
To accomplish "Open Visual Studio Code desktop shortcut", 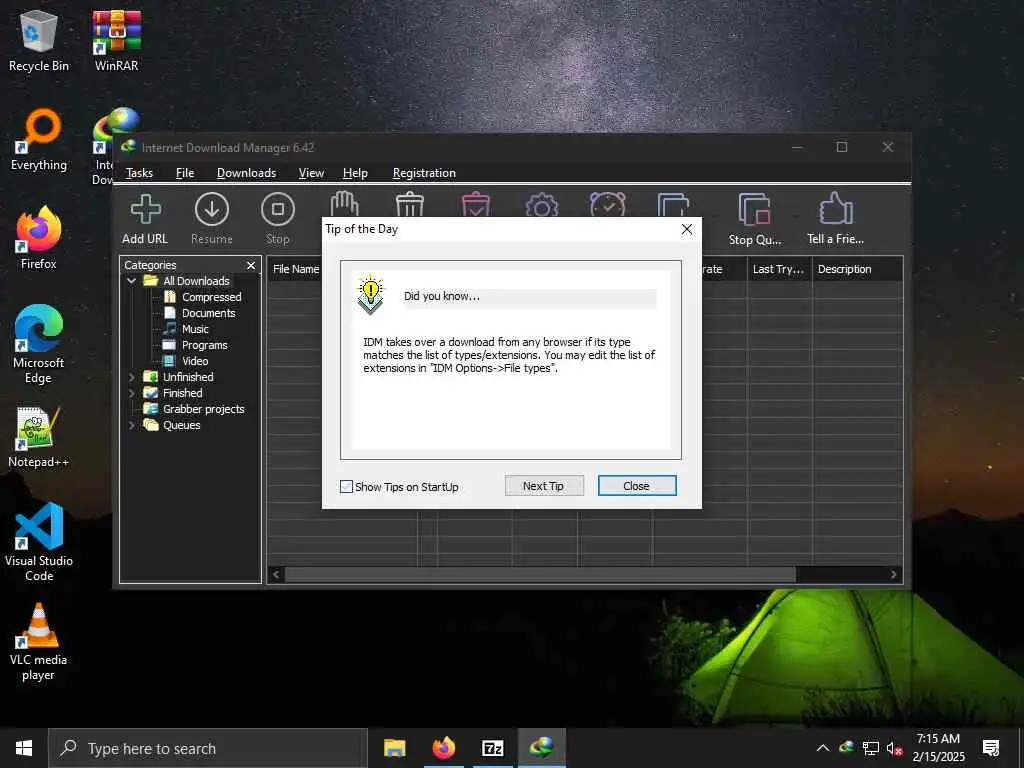I will click(39, 542).
